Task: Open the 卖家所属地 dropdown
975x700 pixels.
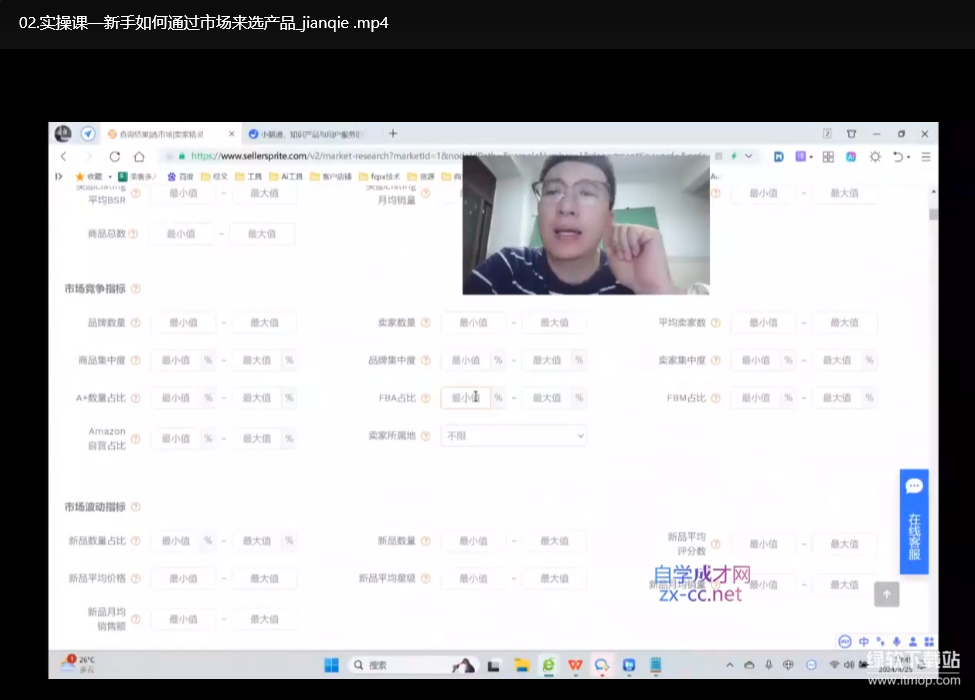Action: coord(514,436)
